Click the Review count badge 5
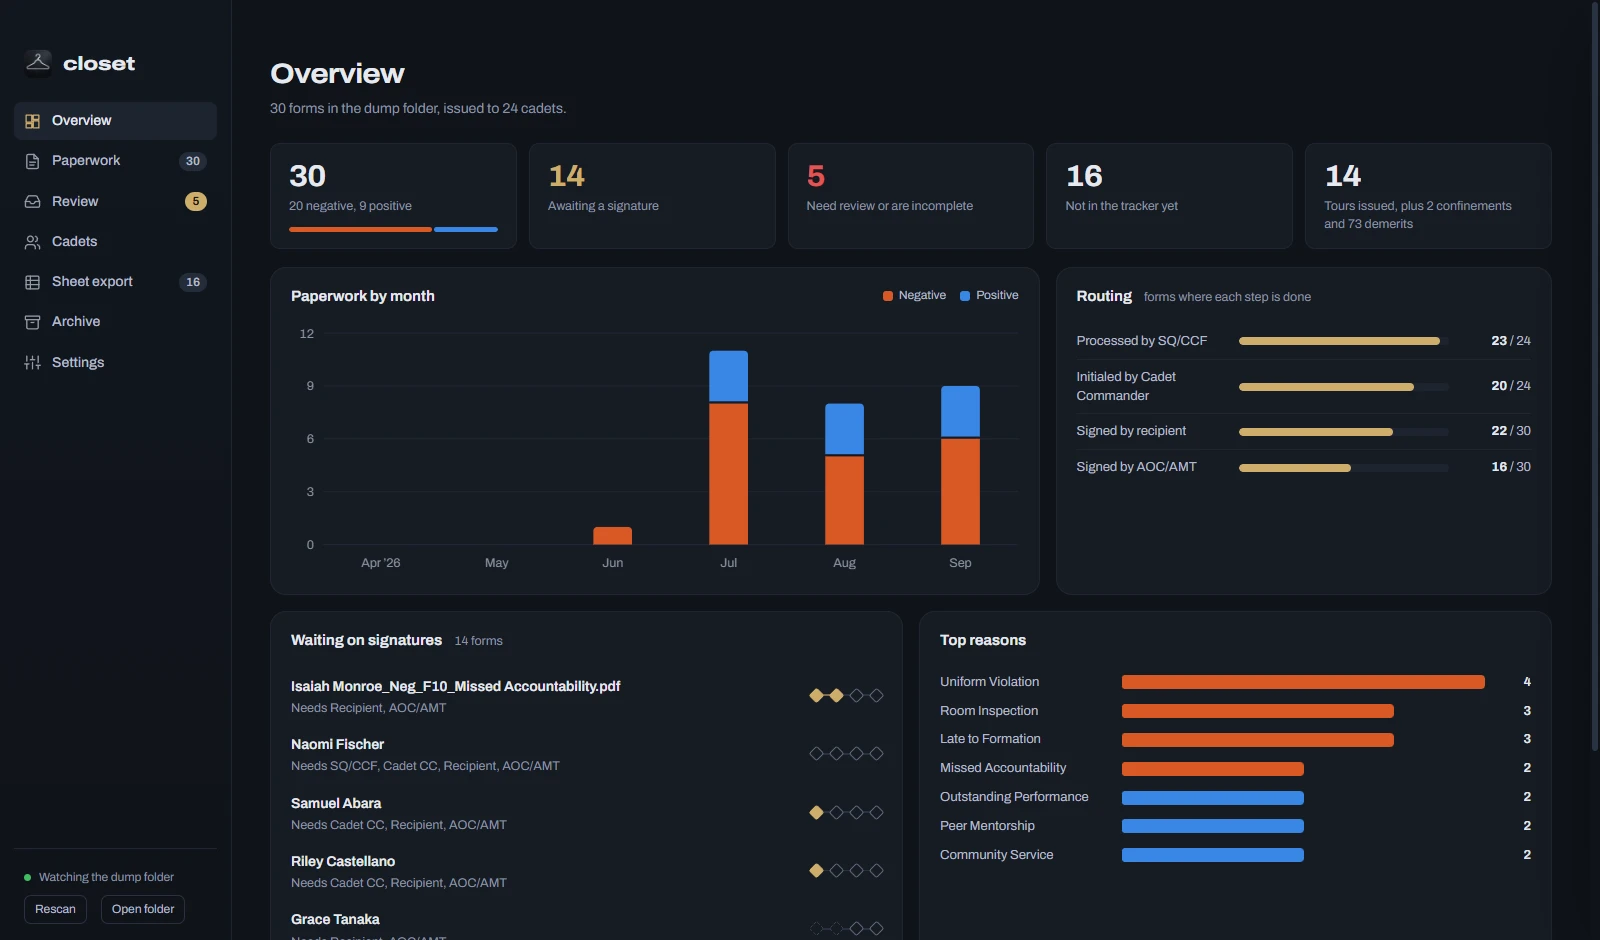 (x=196, y=201)
